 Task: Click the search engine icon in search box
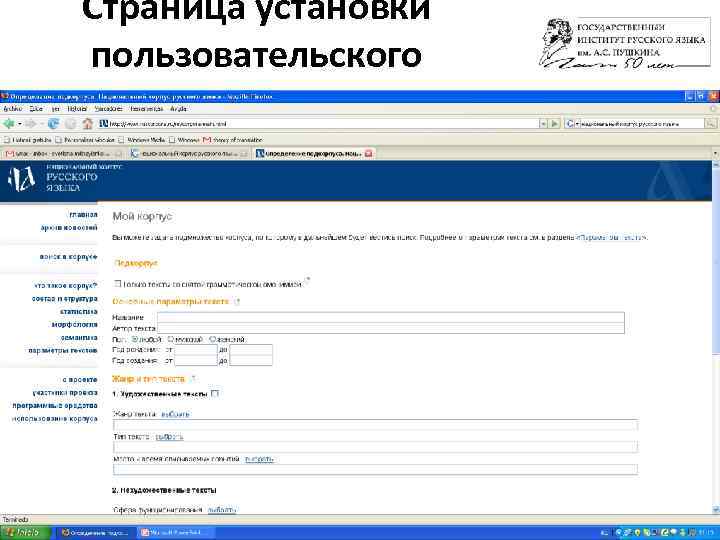[x=570, y=124]
